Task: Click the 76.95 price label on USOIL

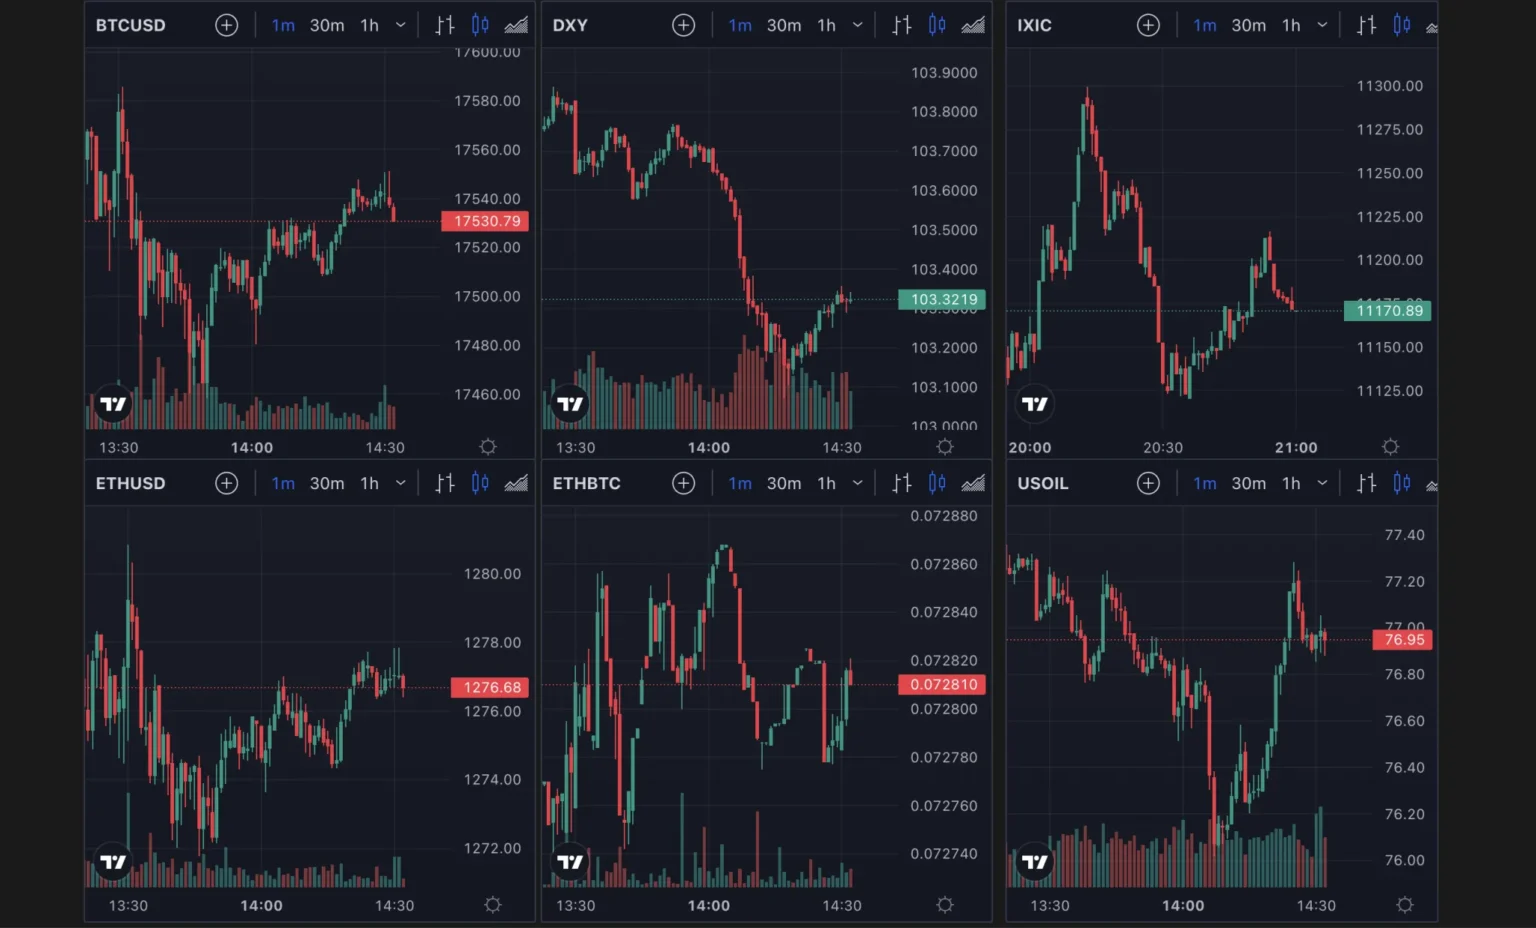Action: [1403, 639]
